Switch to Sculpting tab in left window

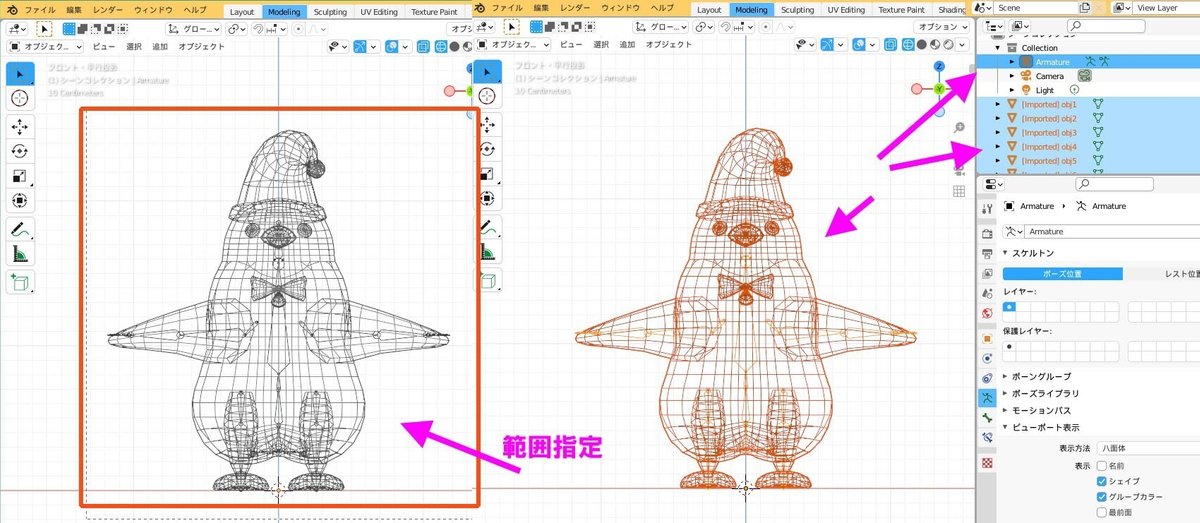(330, 10)
